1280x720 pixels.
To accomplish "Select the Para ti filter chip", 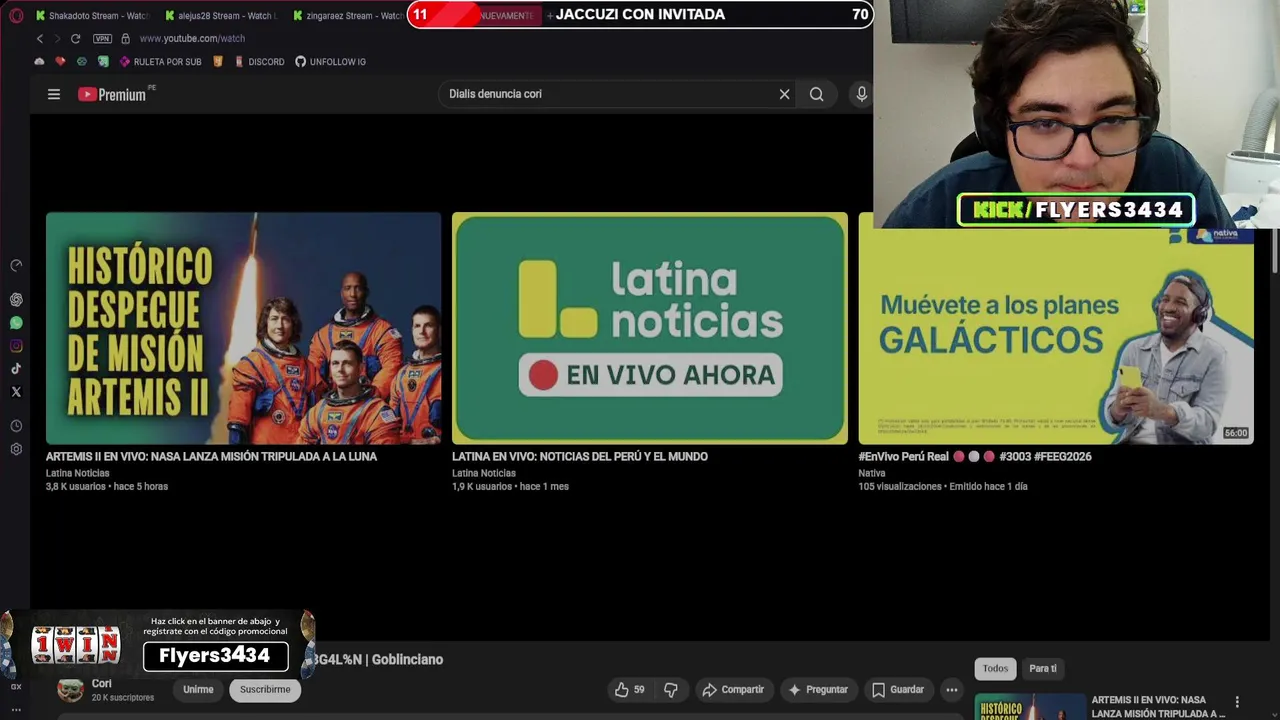I will pos(1043,668).
